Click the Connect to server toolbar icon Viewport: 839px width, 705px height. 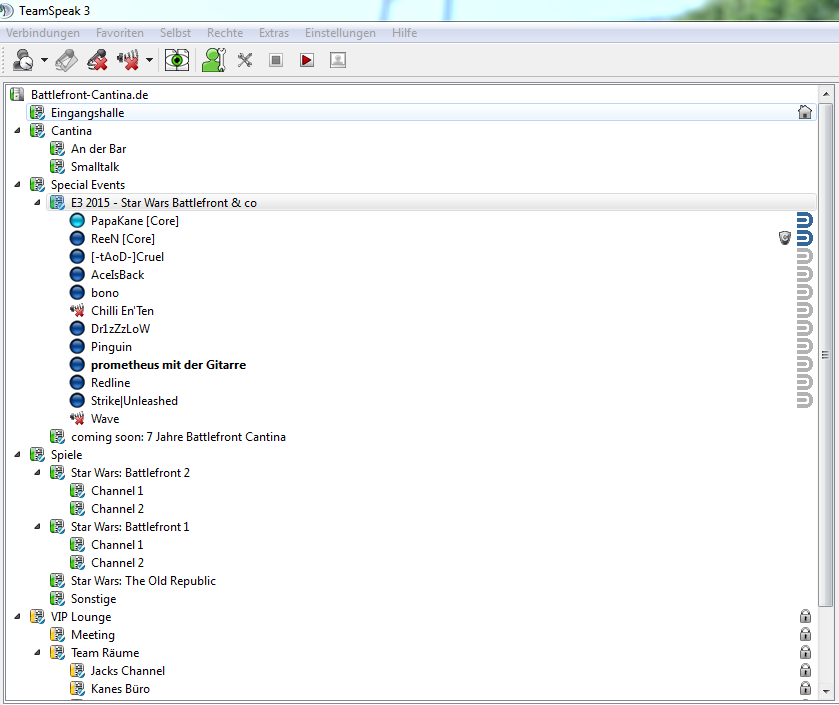pyautogui.click(x=22, y=60)
